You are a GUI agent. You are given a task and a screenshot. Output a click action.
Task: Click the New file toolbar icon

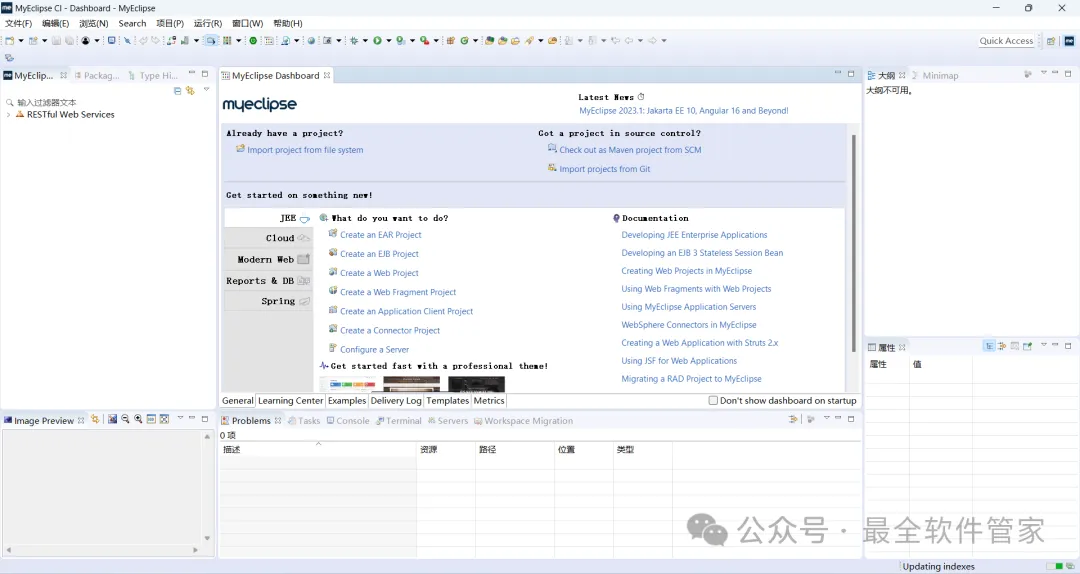coord(9,41)
